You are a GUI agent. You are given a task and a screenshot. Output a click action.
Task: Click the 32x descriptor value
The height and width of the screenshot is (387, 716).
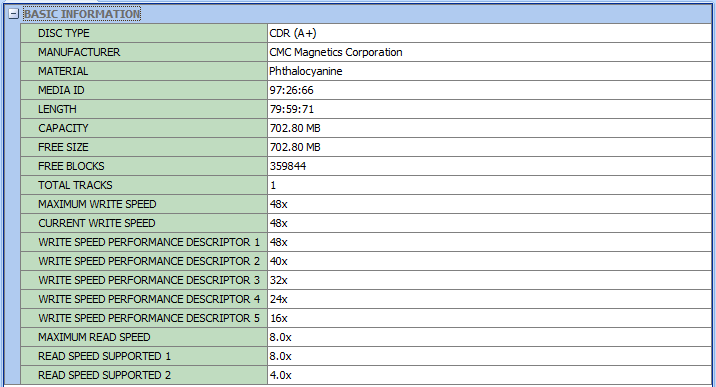coord(279,280)
